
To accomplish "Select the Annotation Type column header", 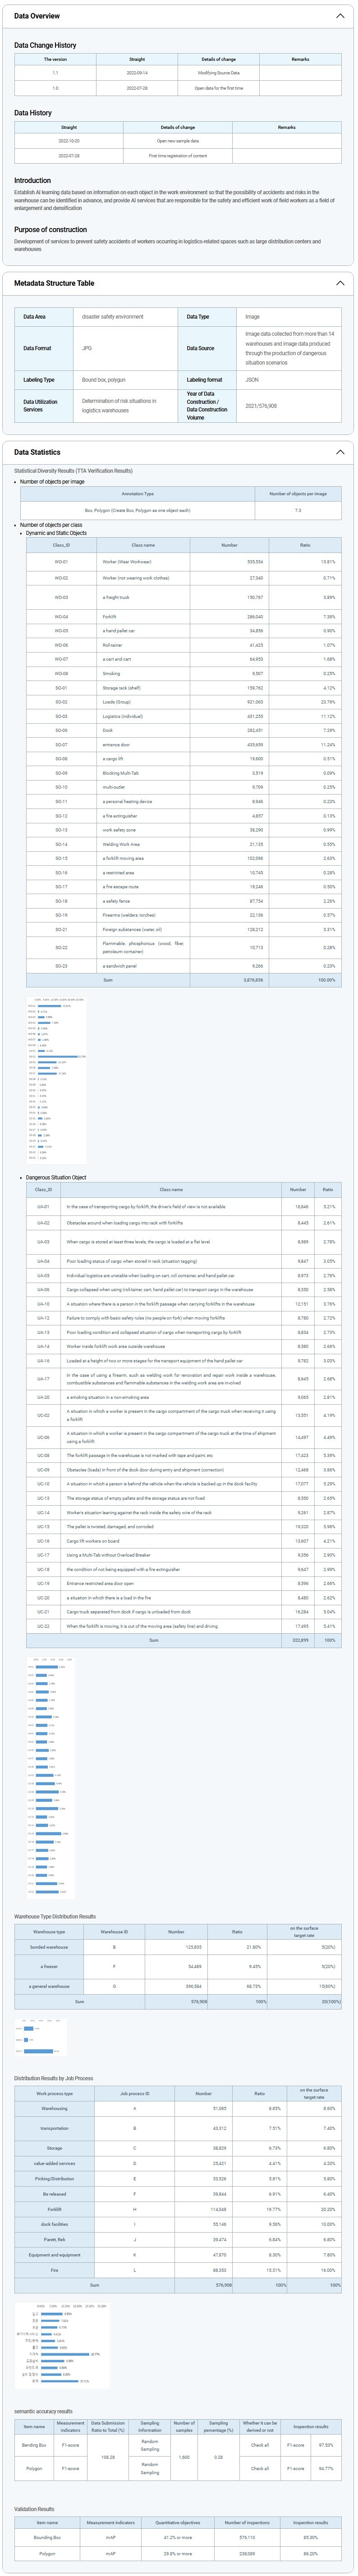I will point(137,494).
